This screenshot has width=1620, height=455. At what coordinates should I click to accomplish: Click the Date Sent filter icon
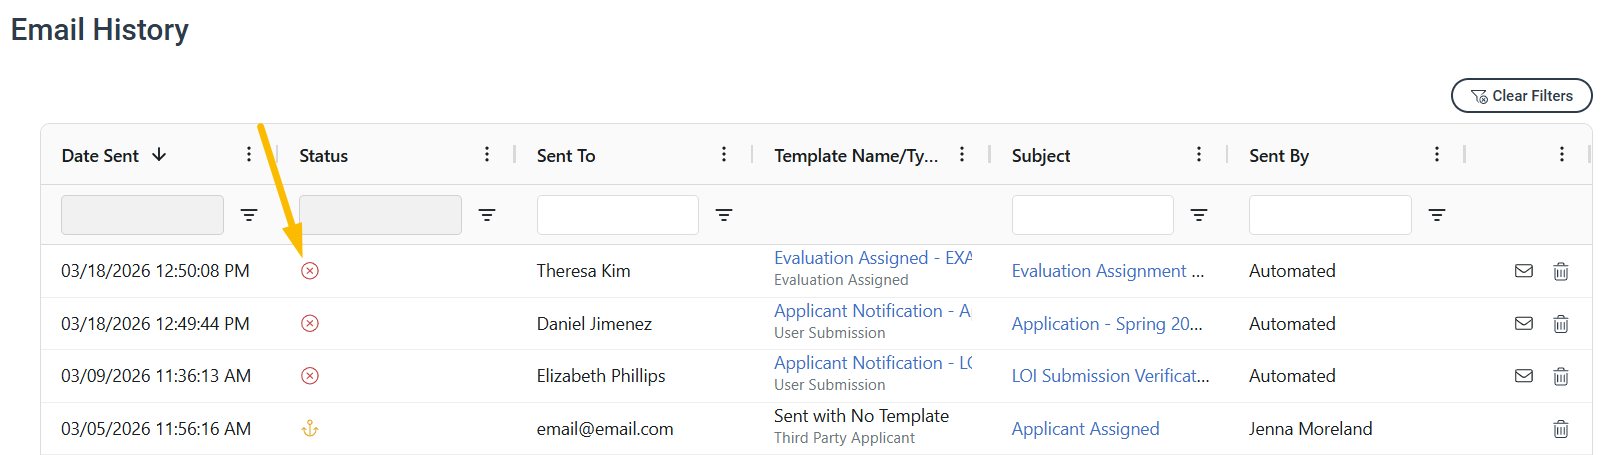pos(249,215)
